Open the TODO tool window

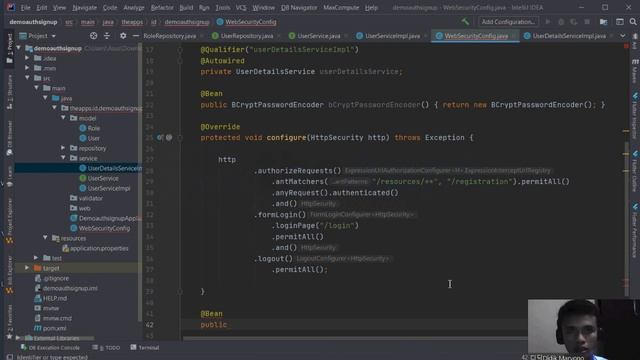pyautogui.click(x=106, y=347)
